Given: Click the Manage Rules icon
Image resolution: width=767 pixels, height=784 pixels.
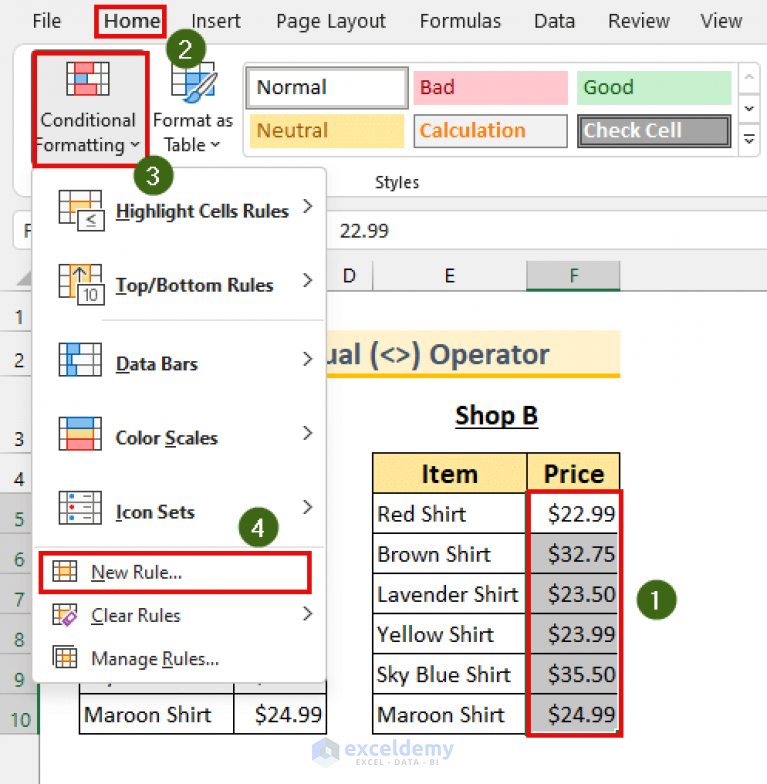Looking at the screenshot, I should [x=65, y=658].
